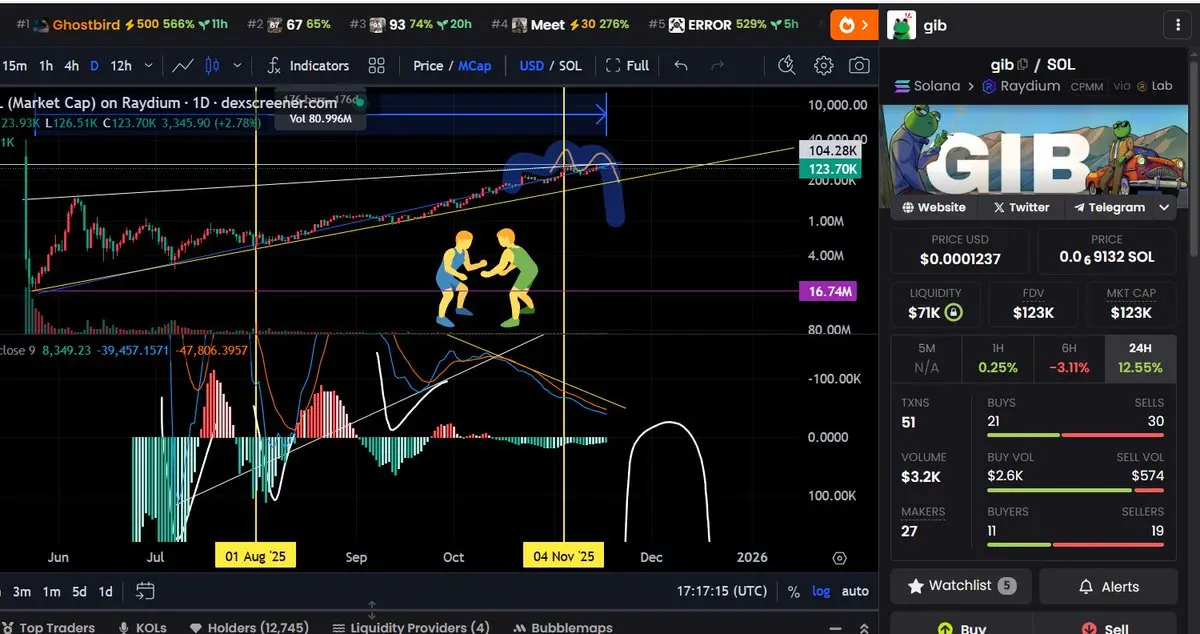Screen dimensions: 1200x634
Task: Expand the timeframe dropdown after 12h
Action: (x=149, y=66)
